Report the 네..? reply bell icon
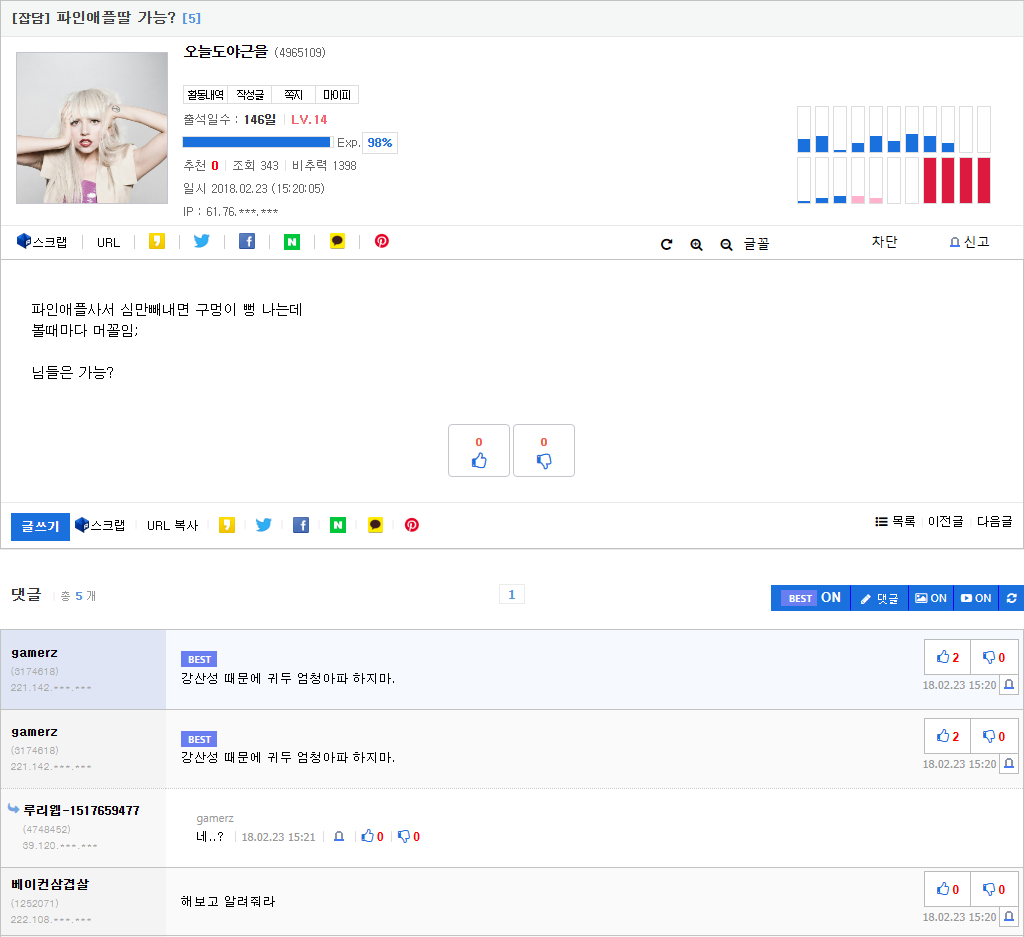 (x=339, y=836)
